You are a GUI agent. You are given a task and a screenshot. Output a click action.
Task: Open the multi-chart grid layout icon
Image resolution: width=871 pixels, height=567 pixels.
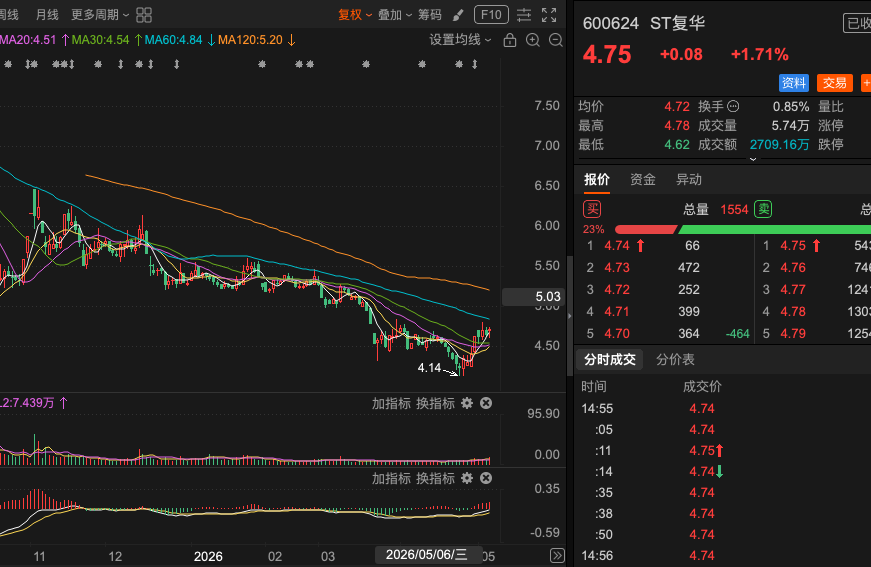[144, 15]
